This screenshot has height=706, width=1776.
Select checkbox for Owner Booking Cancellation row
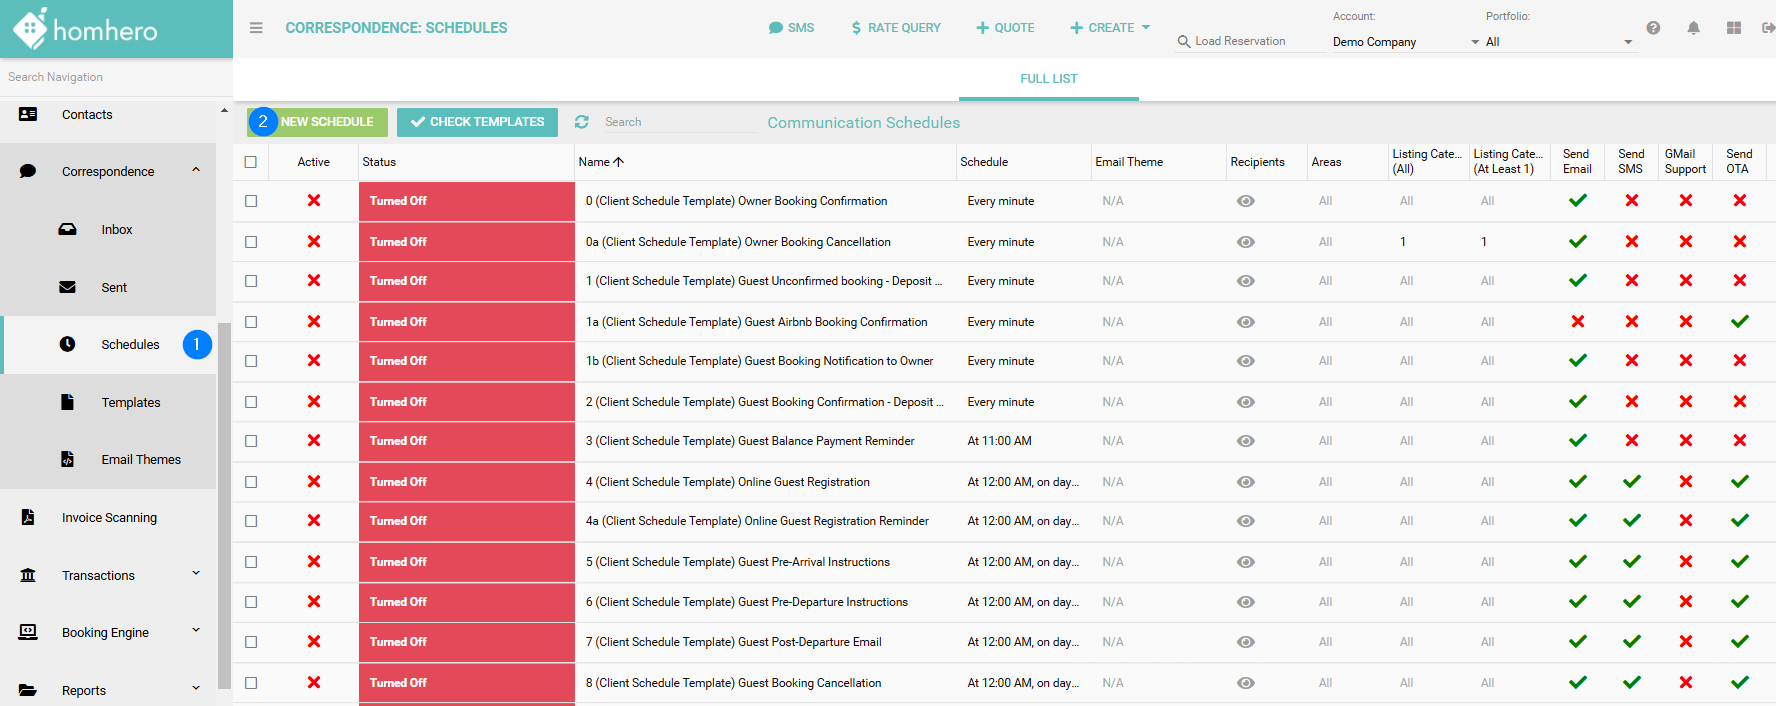(251, 242)
